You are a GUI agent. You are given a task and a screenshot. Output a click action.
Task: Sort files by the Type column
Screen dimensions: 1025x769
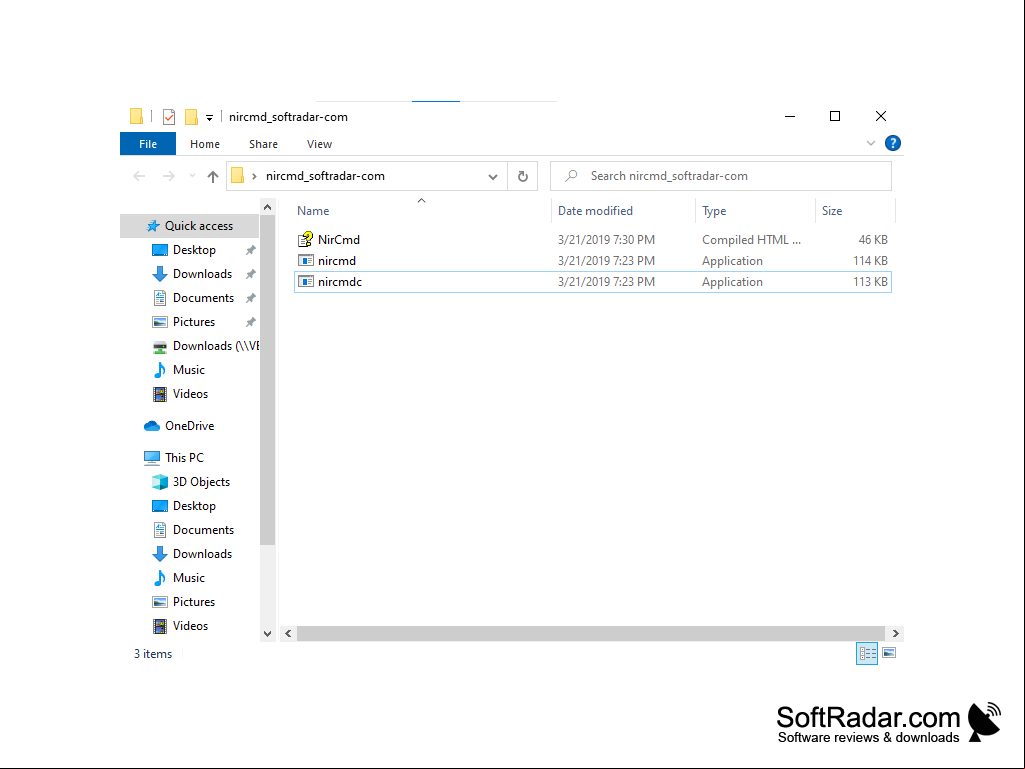[x=714, y=211]
